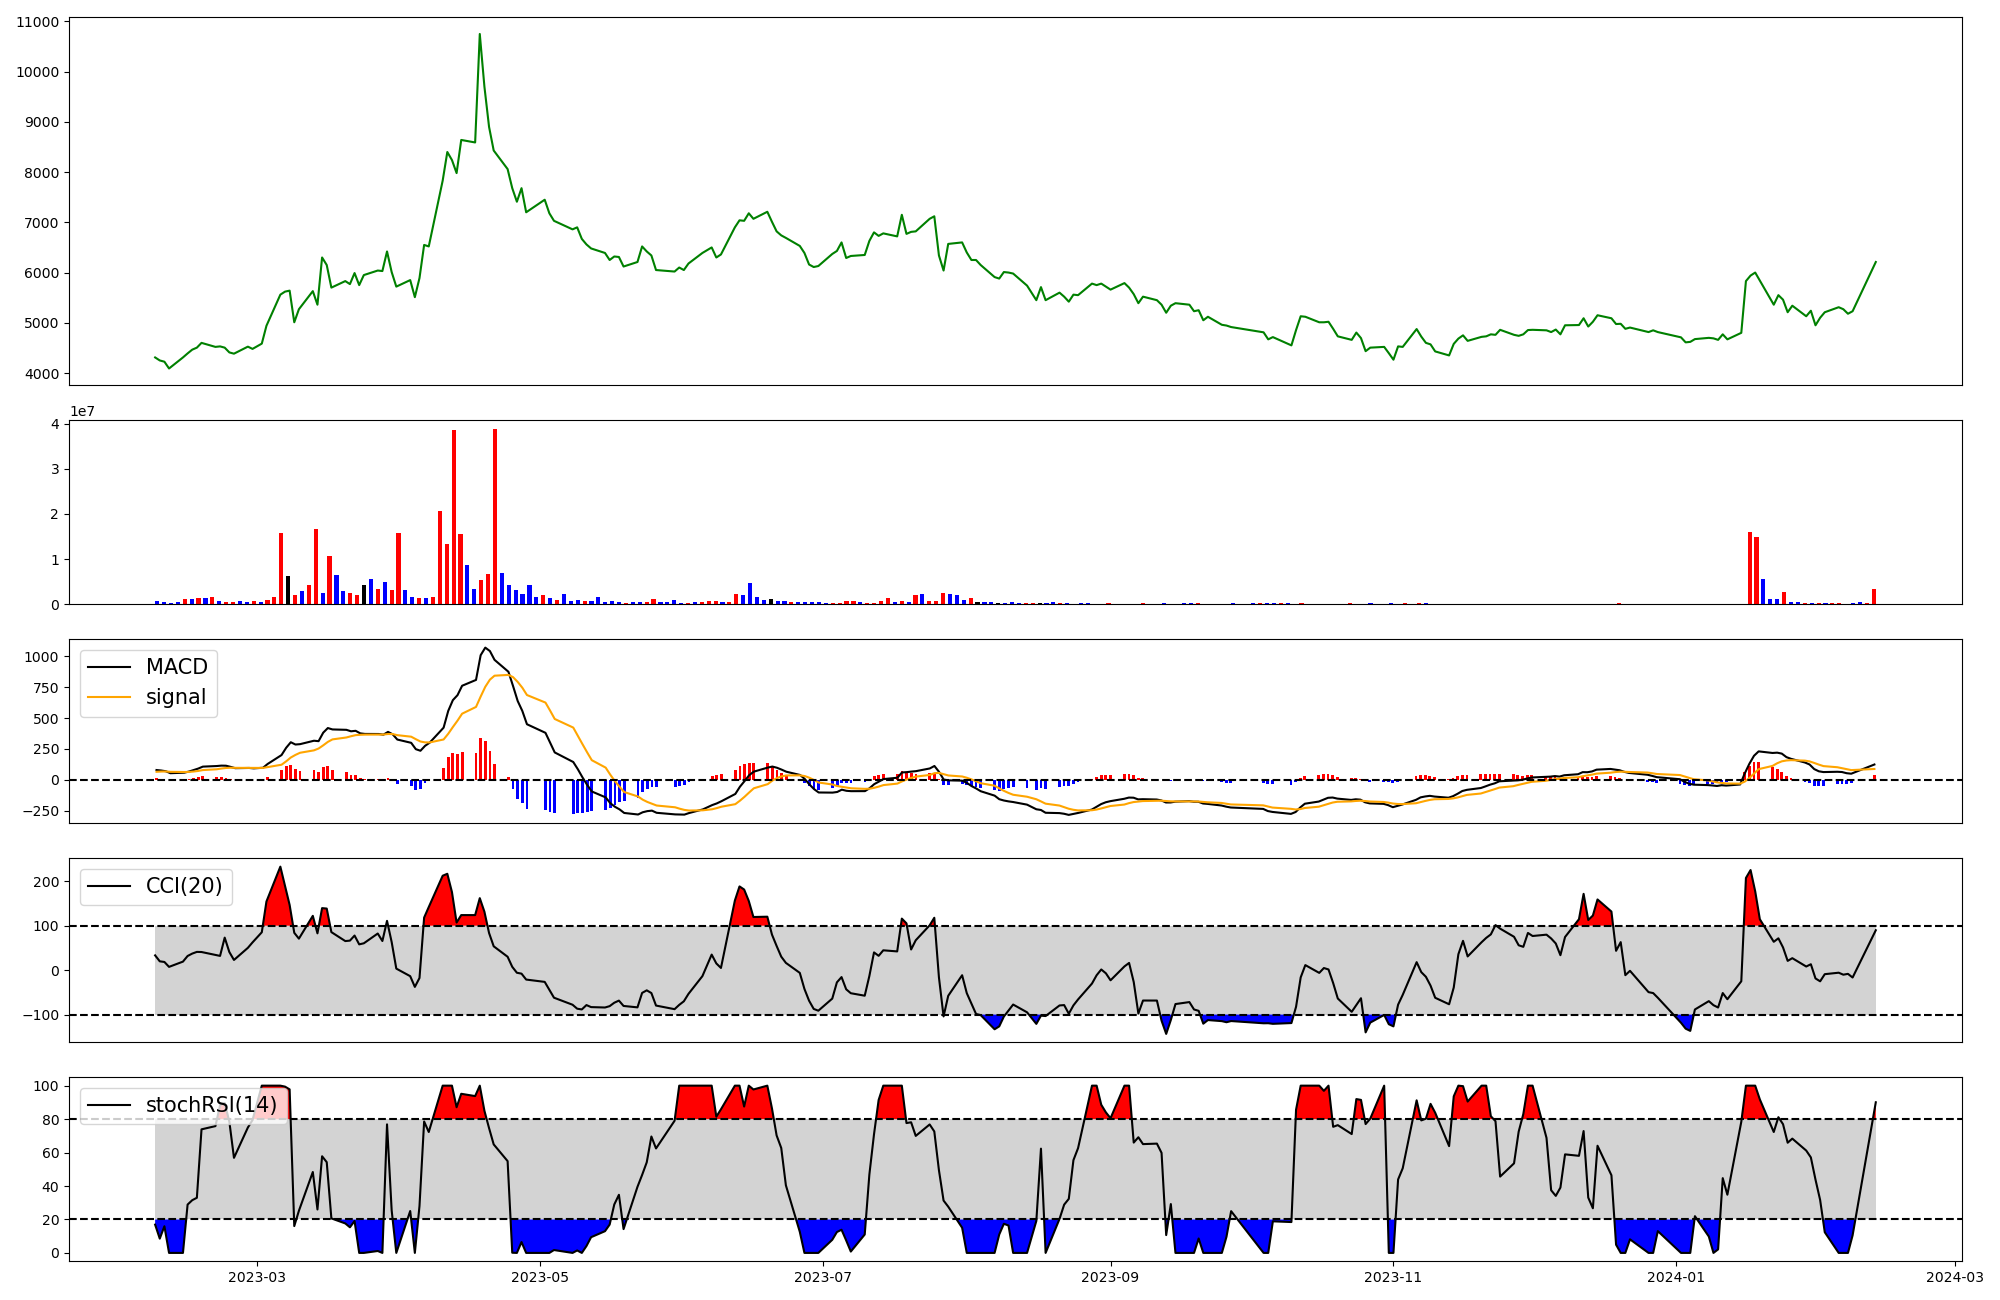Click the 2024-01 x-axis date label
This screenshot has width=2000, height=1300.
click(x=1676, y=1277)
